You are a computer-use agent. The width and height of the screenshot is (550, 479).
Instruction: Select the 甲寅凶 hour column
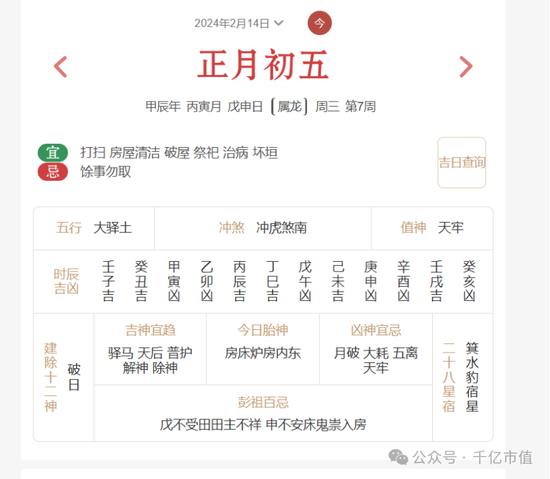point(174,282)
